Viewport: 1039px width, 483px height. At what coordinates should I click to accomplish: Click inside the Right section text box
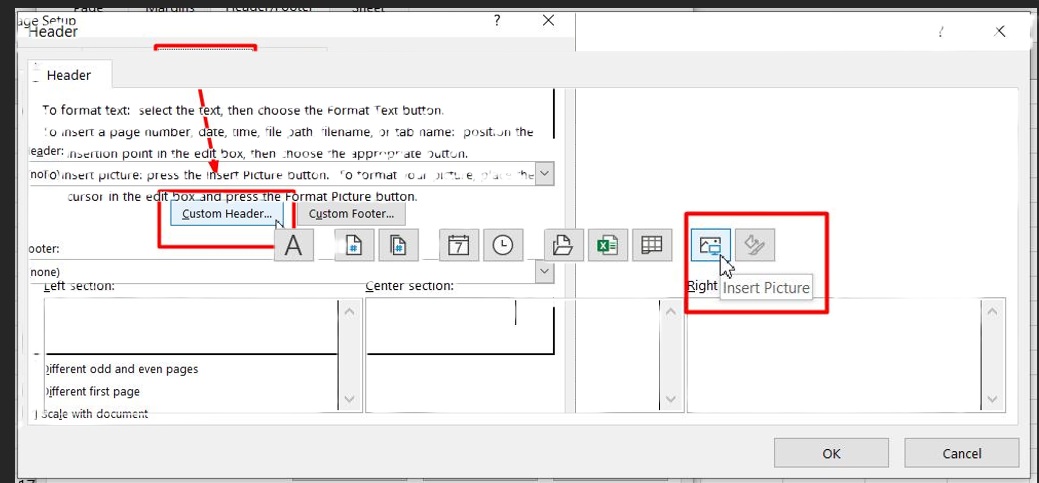point(834,354)
